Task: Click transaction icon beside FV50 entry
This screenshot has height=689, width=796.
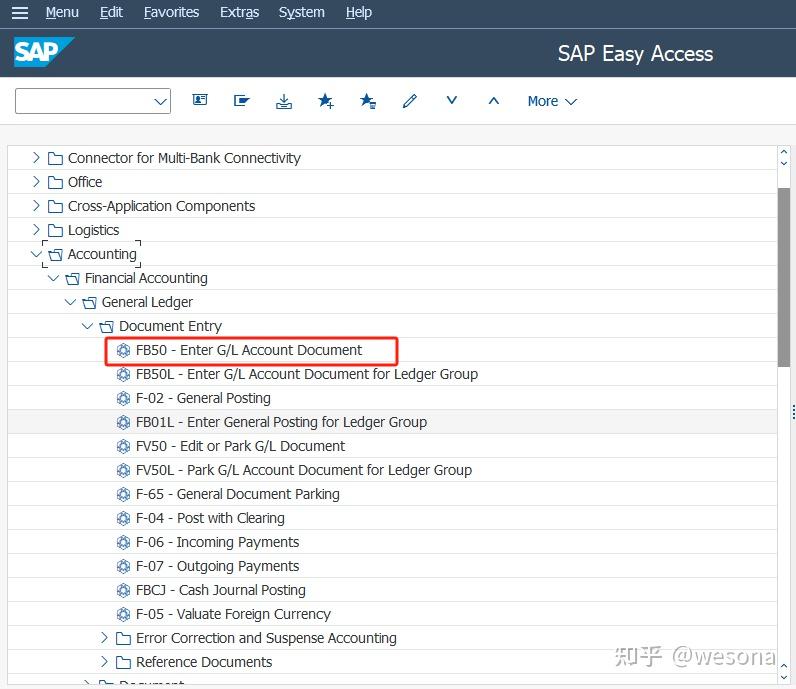Action: (123, 446)
